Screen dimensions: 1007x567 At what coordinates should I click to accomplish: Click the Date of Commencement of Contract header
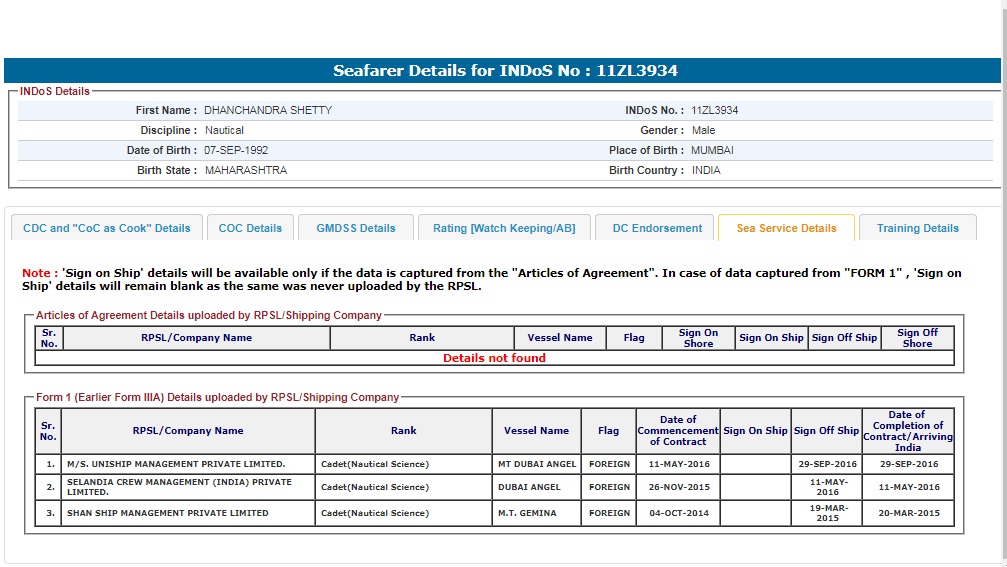coord(678,431)
